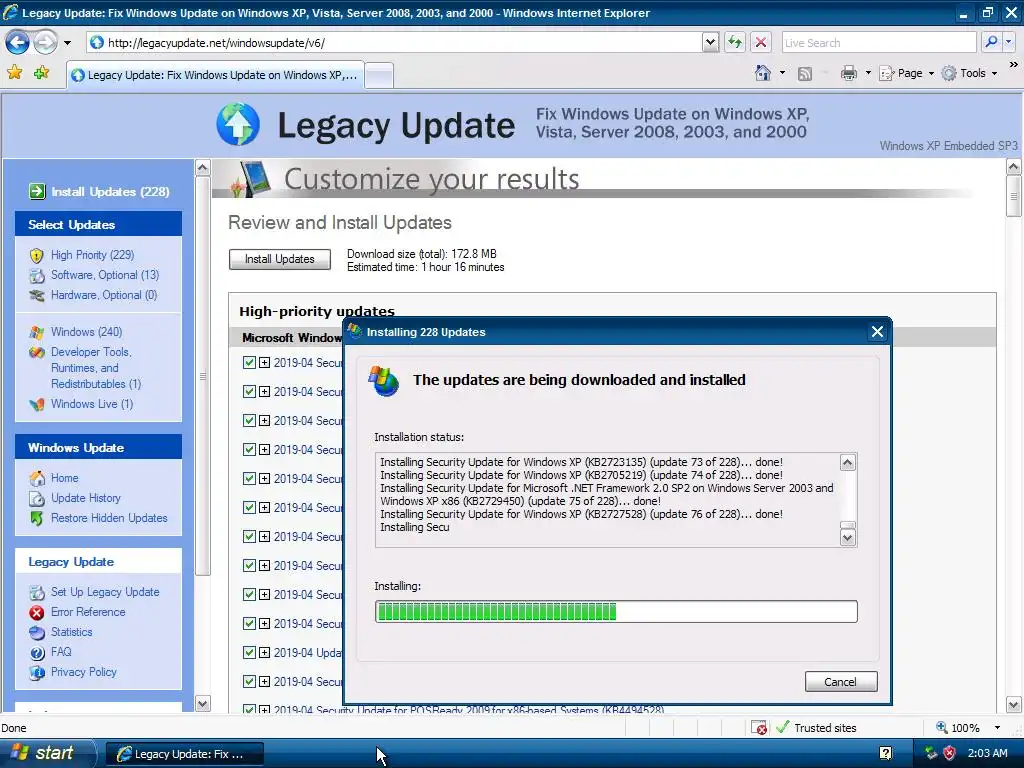This screenshot has width=1024, height=768.
Task: Uncheck the first 2019-04 Security update checkbox
Action: pos(249,362)
